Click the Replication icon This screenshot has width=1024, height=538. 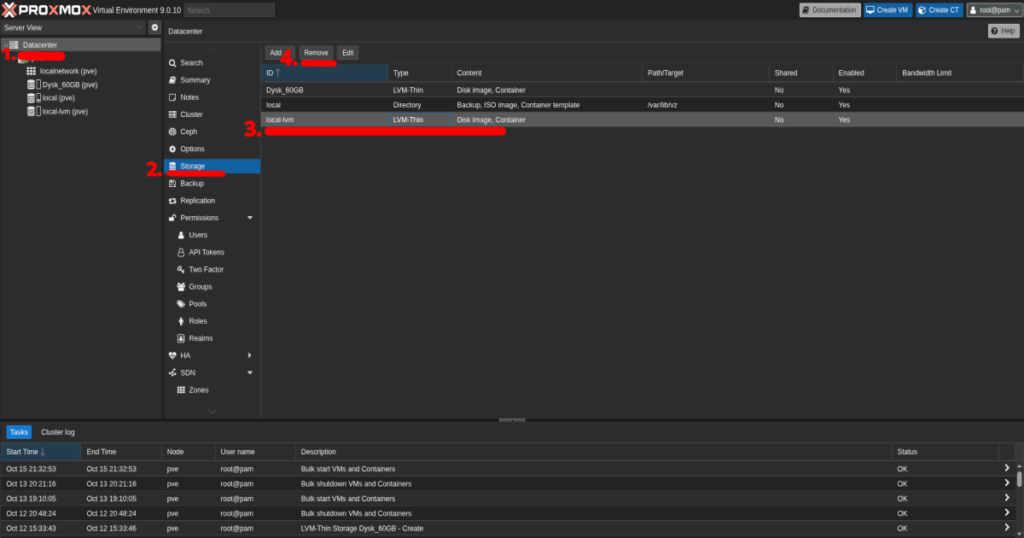click(172, 200)
